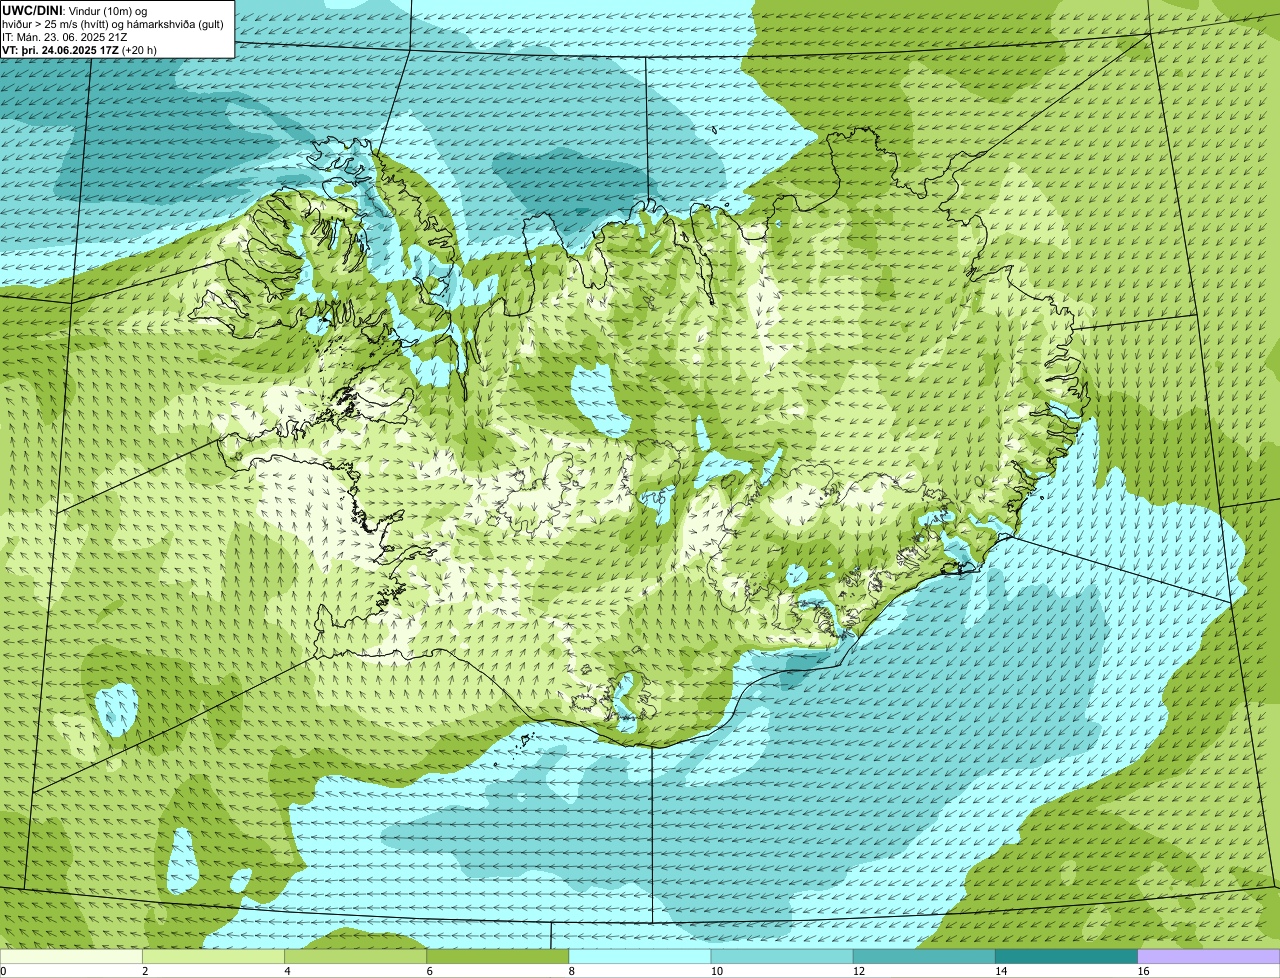This screenshot has height=978, width=1280.
Task: Click the 'IT: Mán. 23. 06. 2025 21Z' line
Action: [64, 37]
